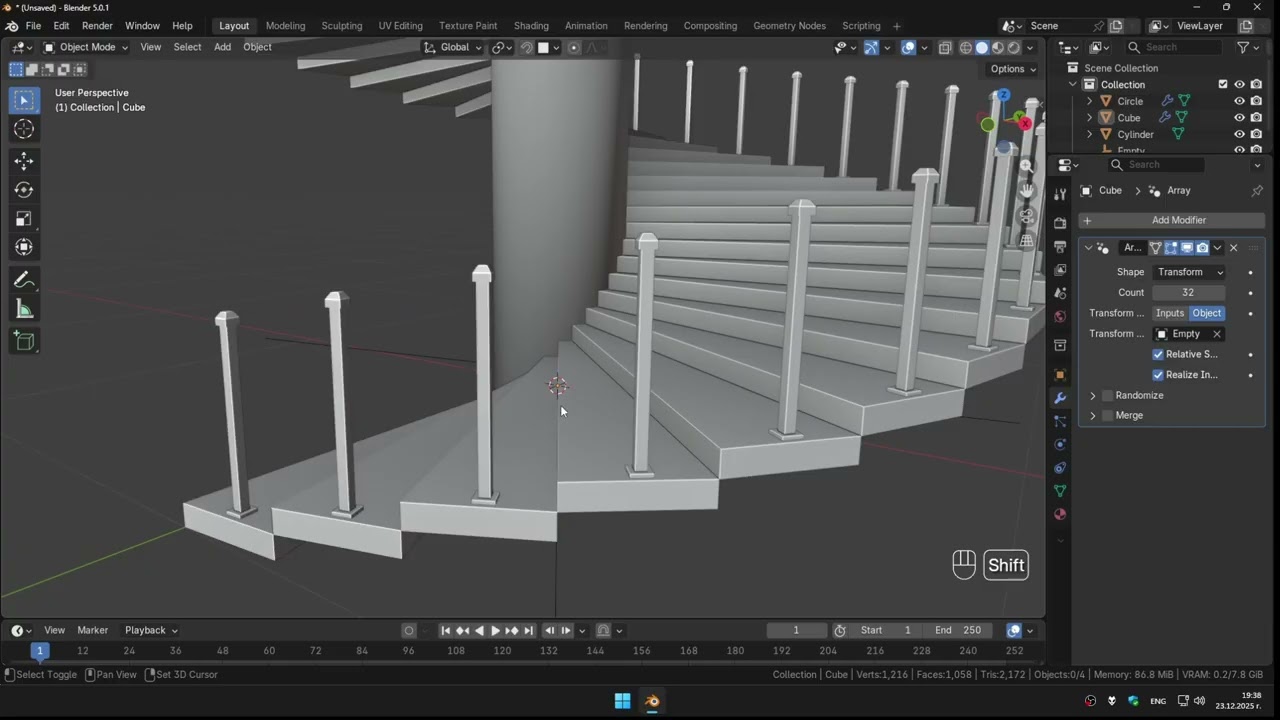Image resolution: width=1280 pixels, height=720 pixels.
Task: Select Inputs transform mode button
Action: (x=1169, y=313)
